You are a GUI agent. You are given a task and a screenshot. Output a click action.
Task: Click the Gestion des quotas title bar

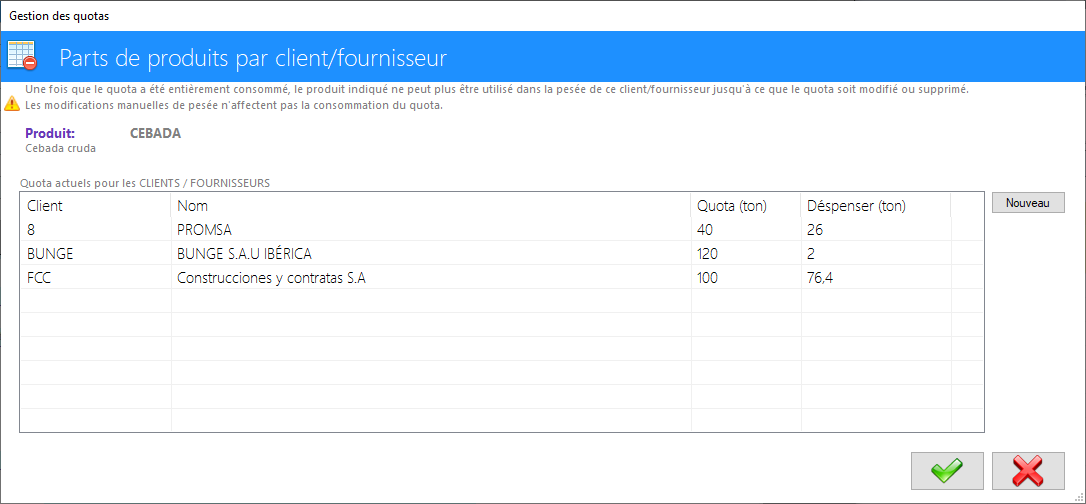point(543,15)
